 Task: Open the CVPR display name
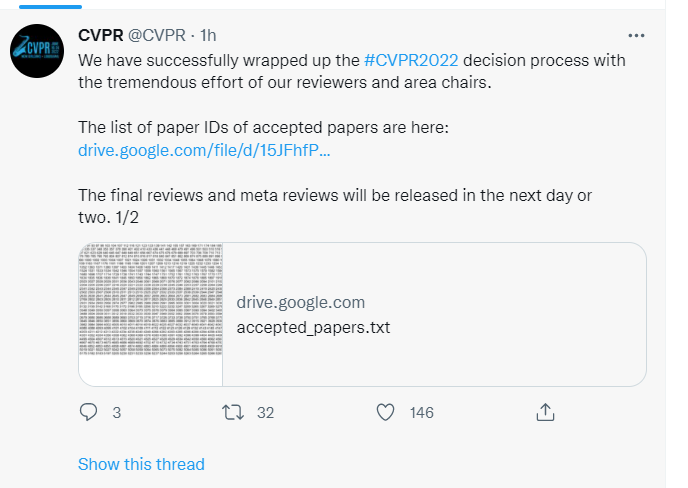pos(100,35)
